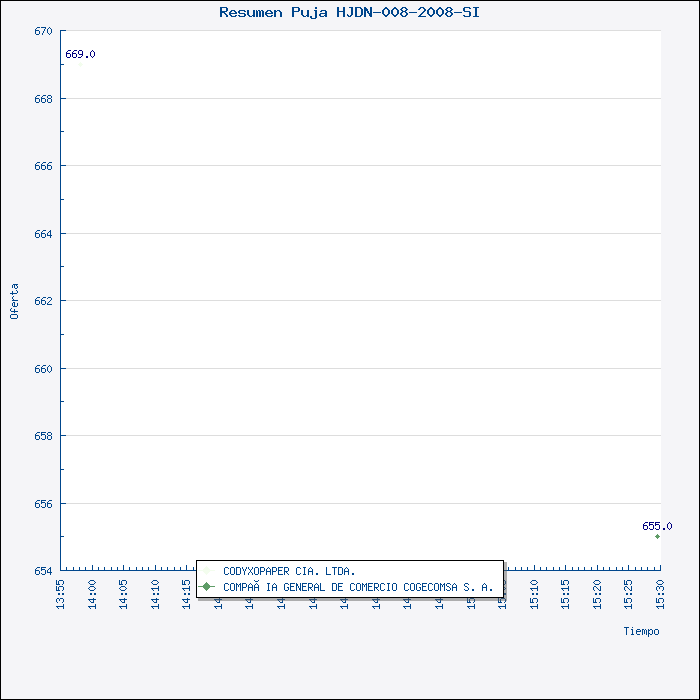Click the 658 value on the Oferta axis

43,436
